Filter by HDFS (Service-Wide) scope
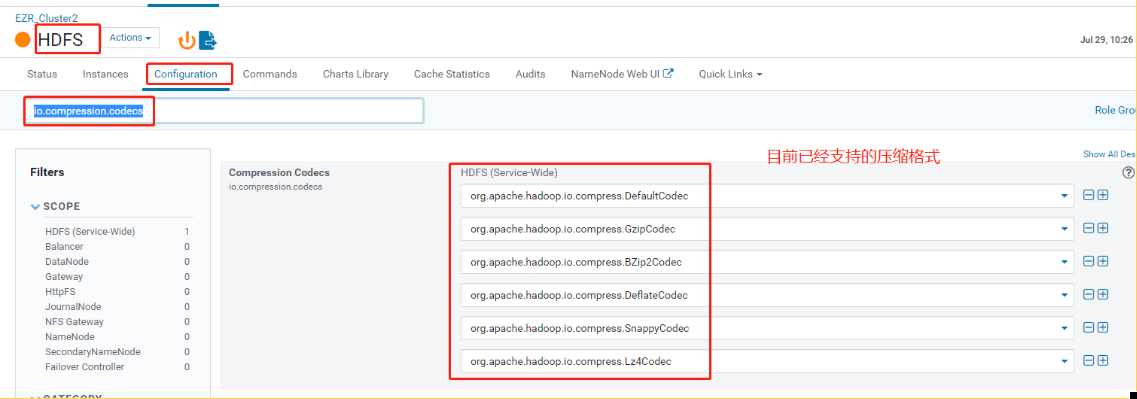The image size is (1137, 399). (x=90, y=231)
